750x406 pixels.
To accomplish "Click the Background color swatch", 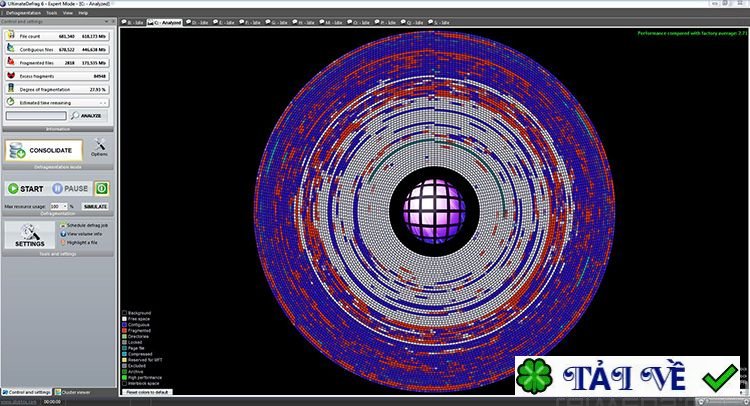I will tap(125, 313).
